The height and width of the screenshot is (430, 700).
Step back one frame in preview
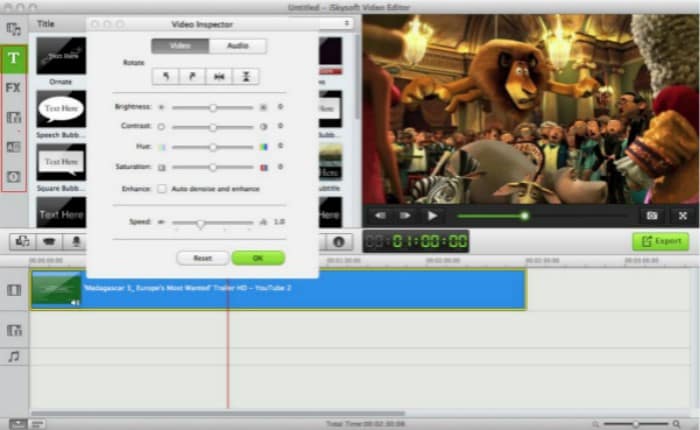pos(380,216)
